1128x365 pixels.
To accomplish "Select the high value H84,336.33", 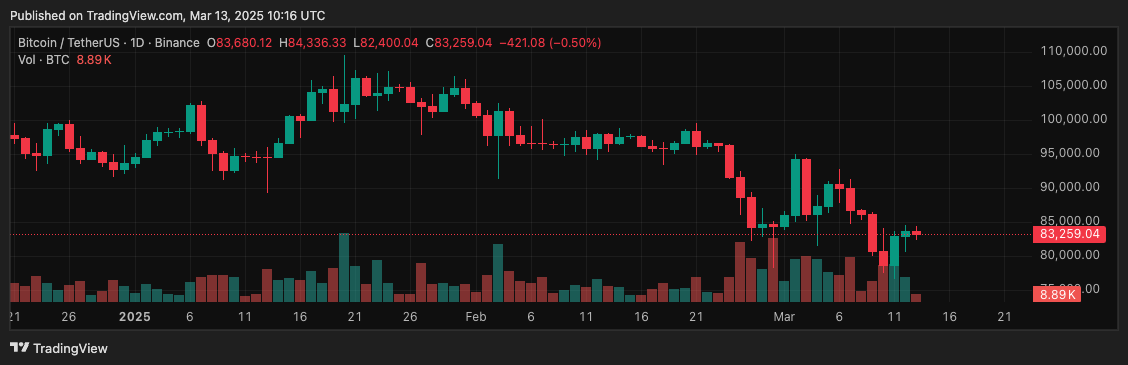I will (x=313, y=43).
